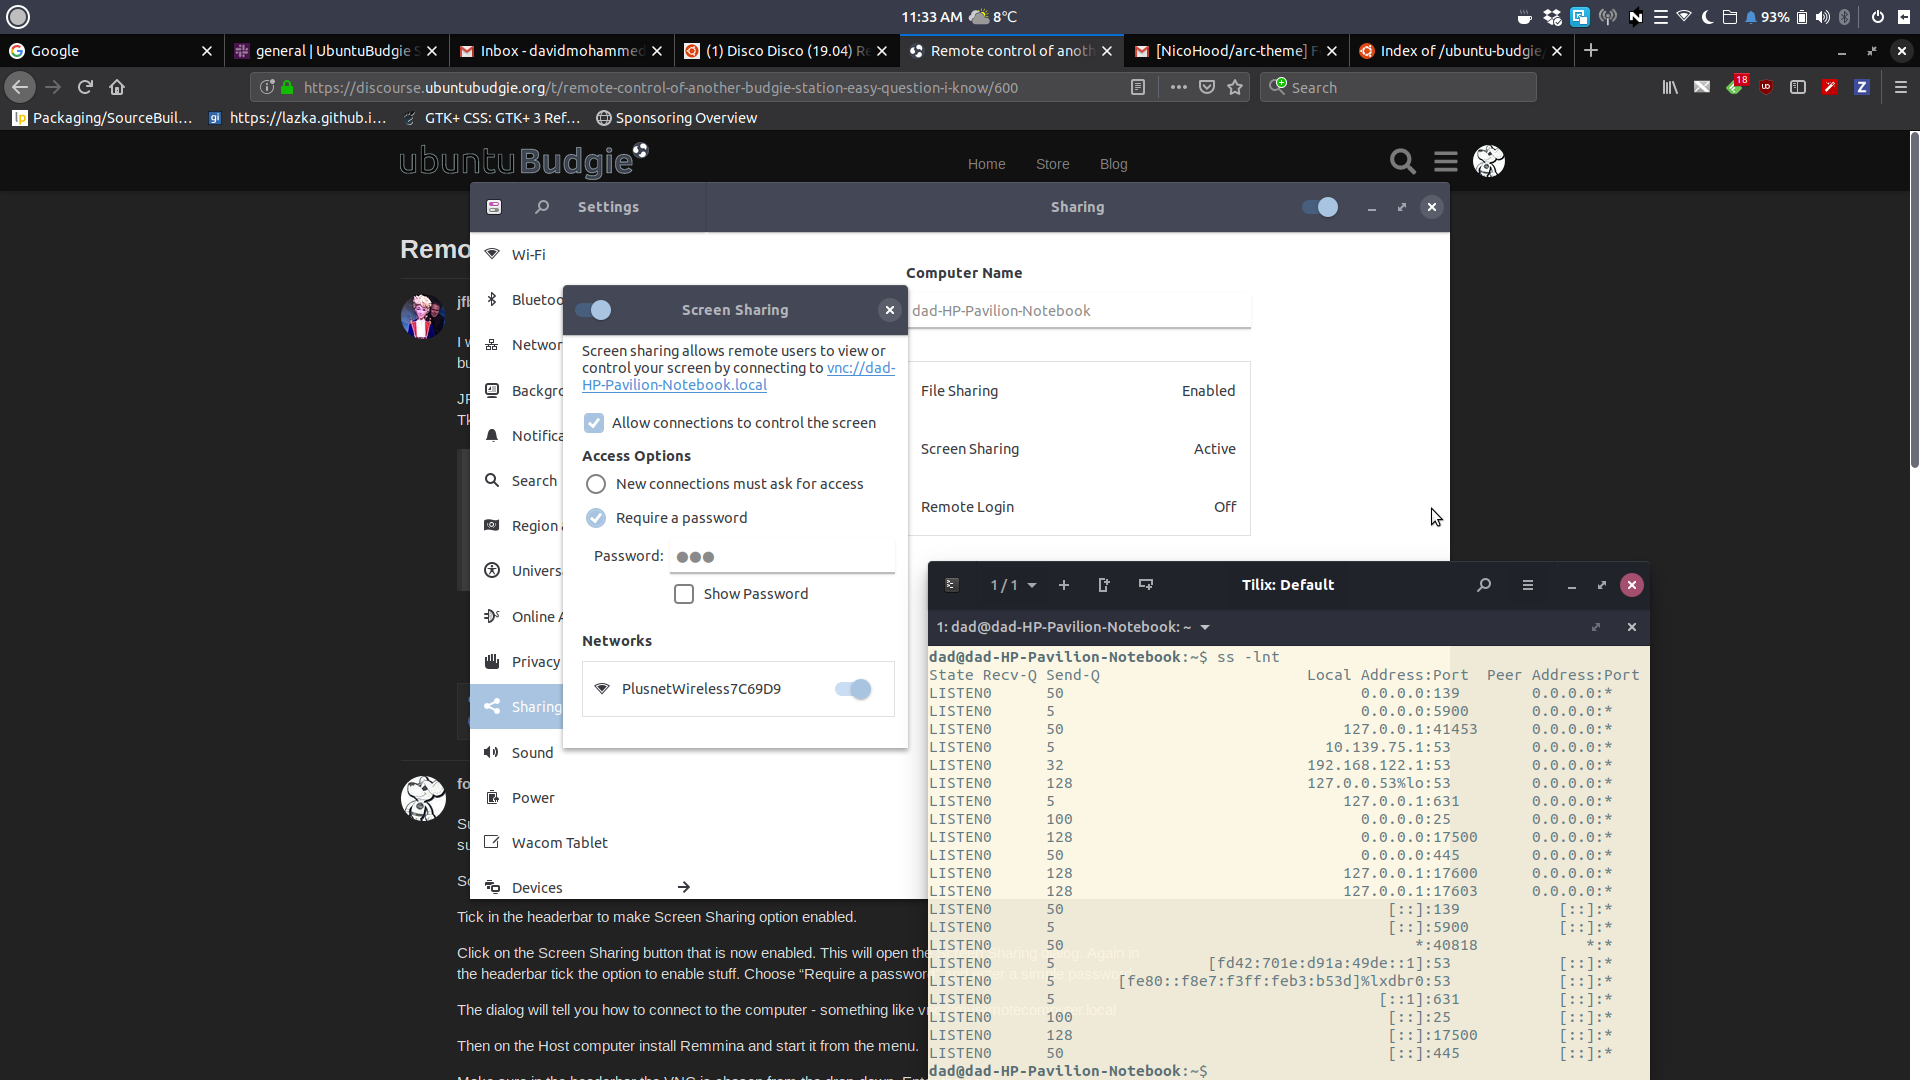Click the Firefox reload page icon
Image resolution: width=1920 pixels, height=1080 pixels.
click(x=85, y=87)
